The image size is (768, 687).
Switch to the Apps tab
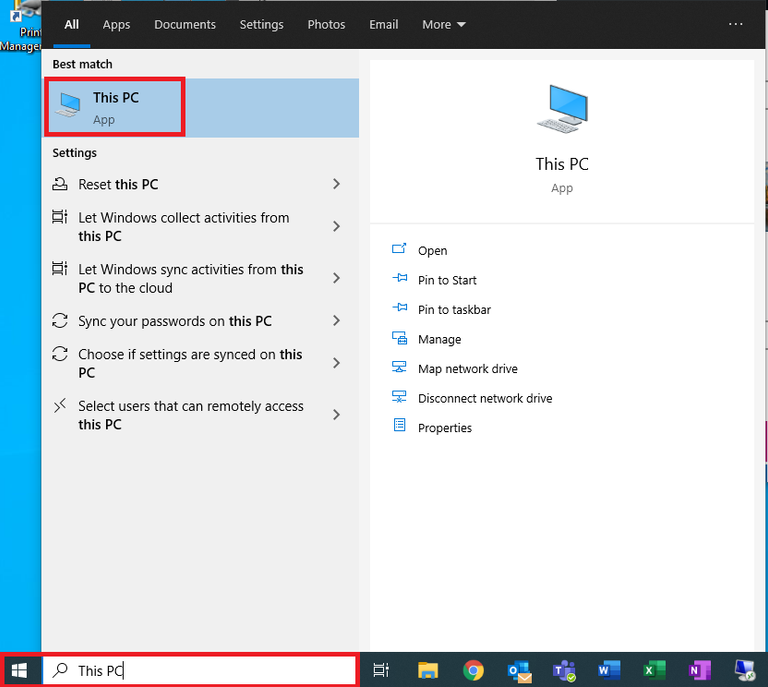[116, 24]
